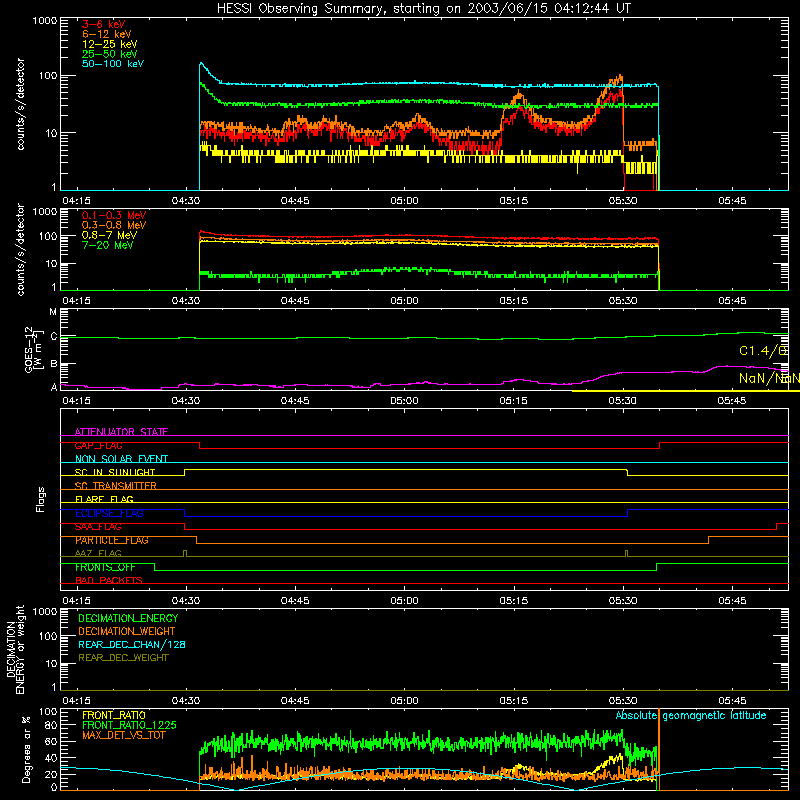Click the yellow C1.4 flare class annotation

click(x=763, y=351)
